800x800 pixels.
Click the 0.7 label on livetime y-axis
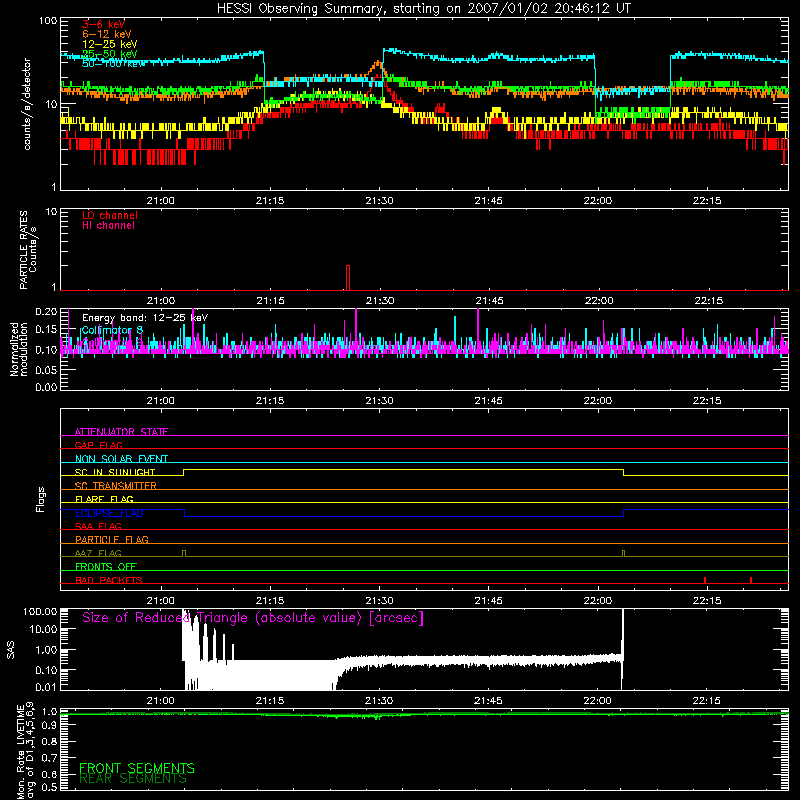[50, 758]
